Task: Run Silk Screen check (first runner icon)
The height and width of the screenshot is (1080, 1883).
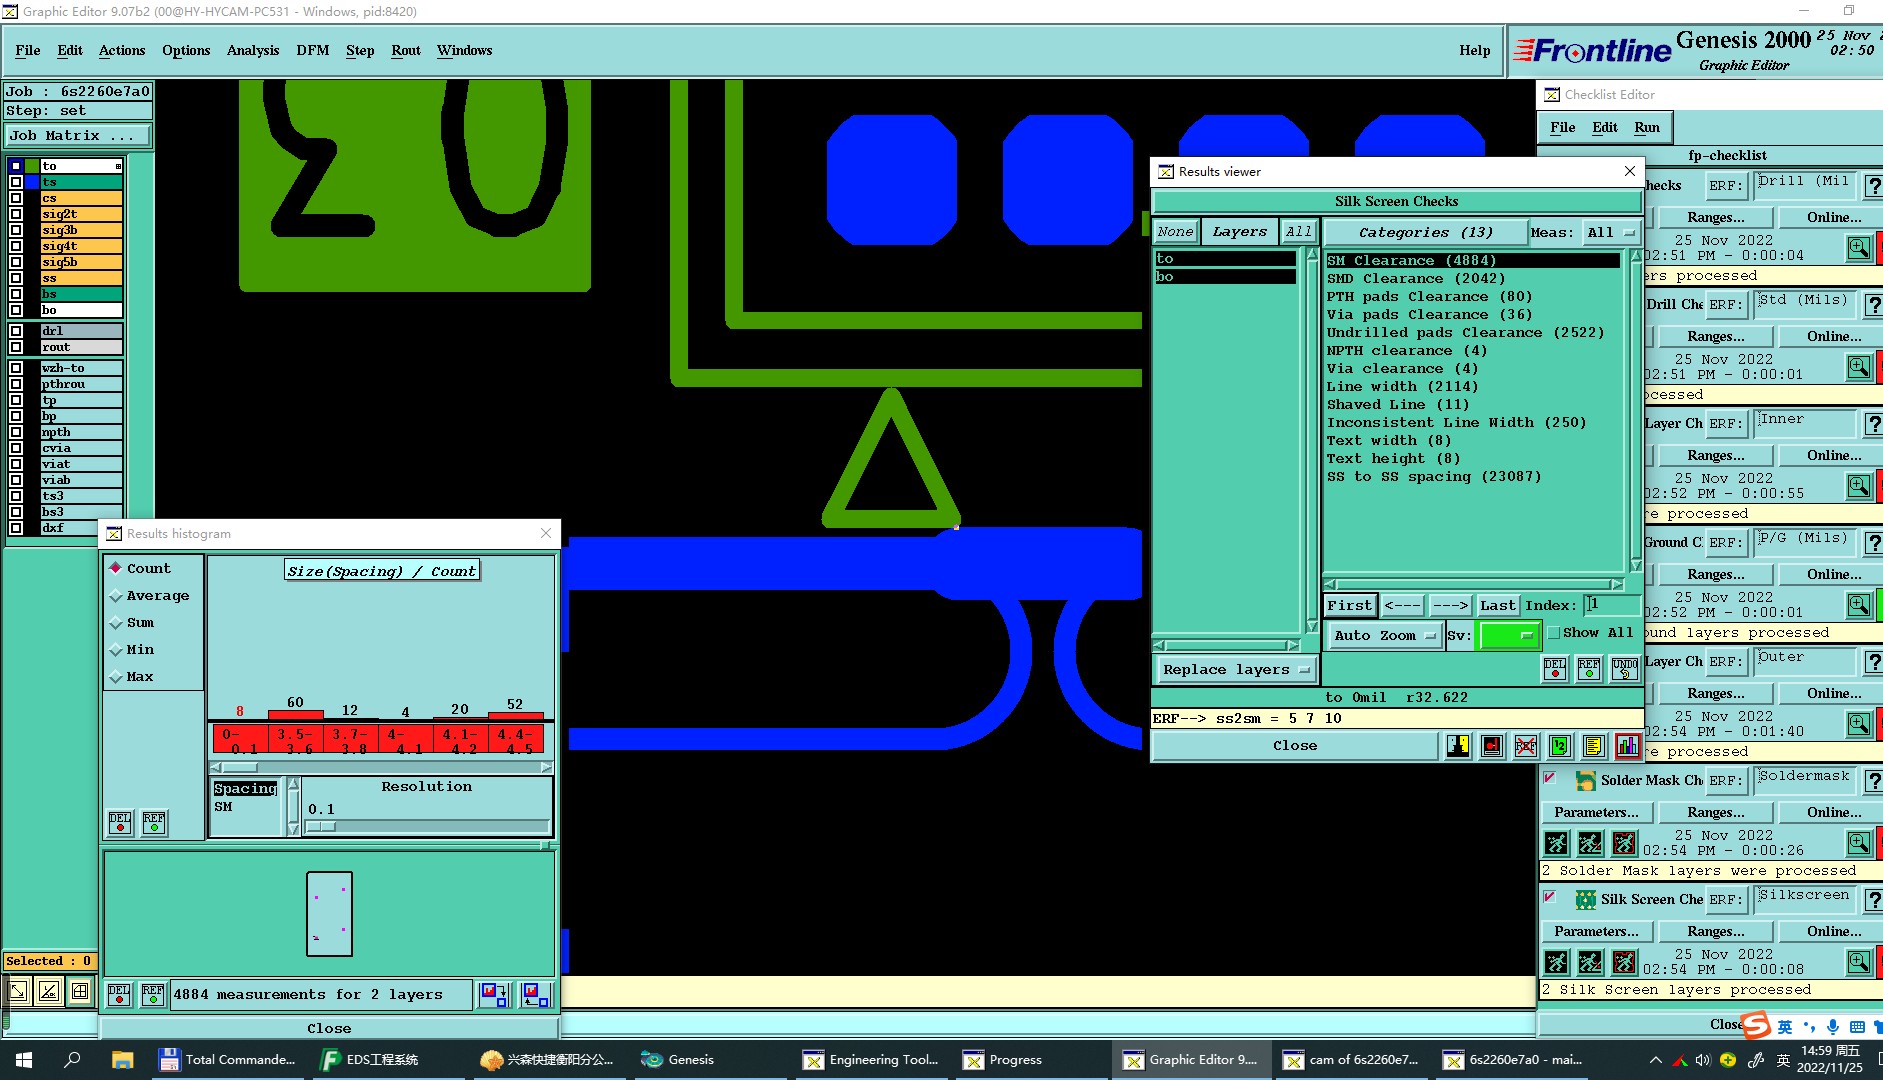Action: (x=1557, y=963)
